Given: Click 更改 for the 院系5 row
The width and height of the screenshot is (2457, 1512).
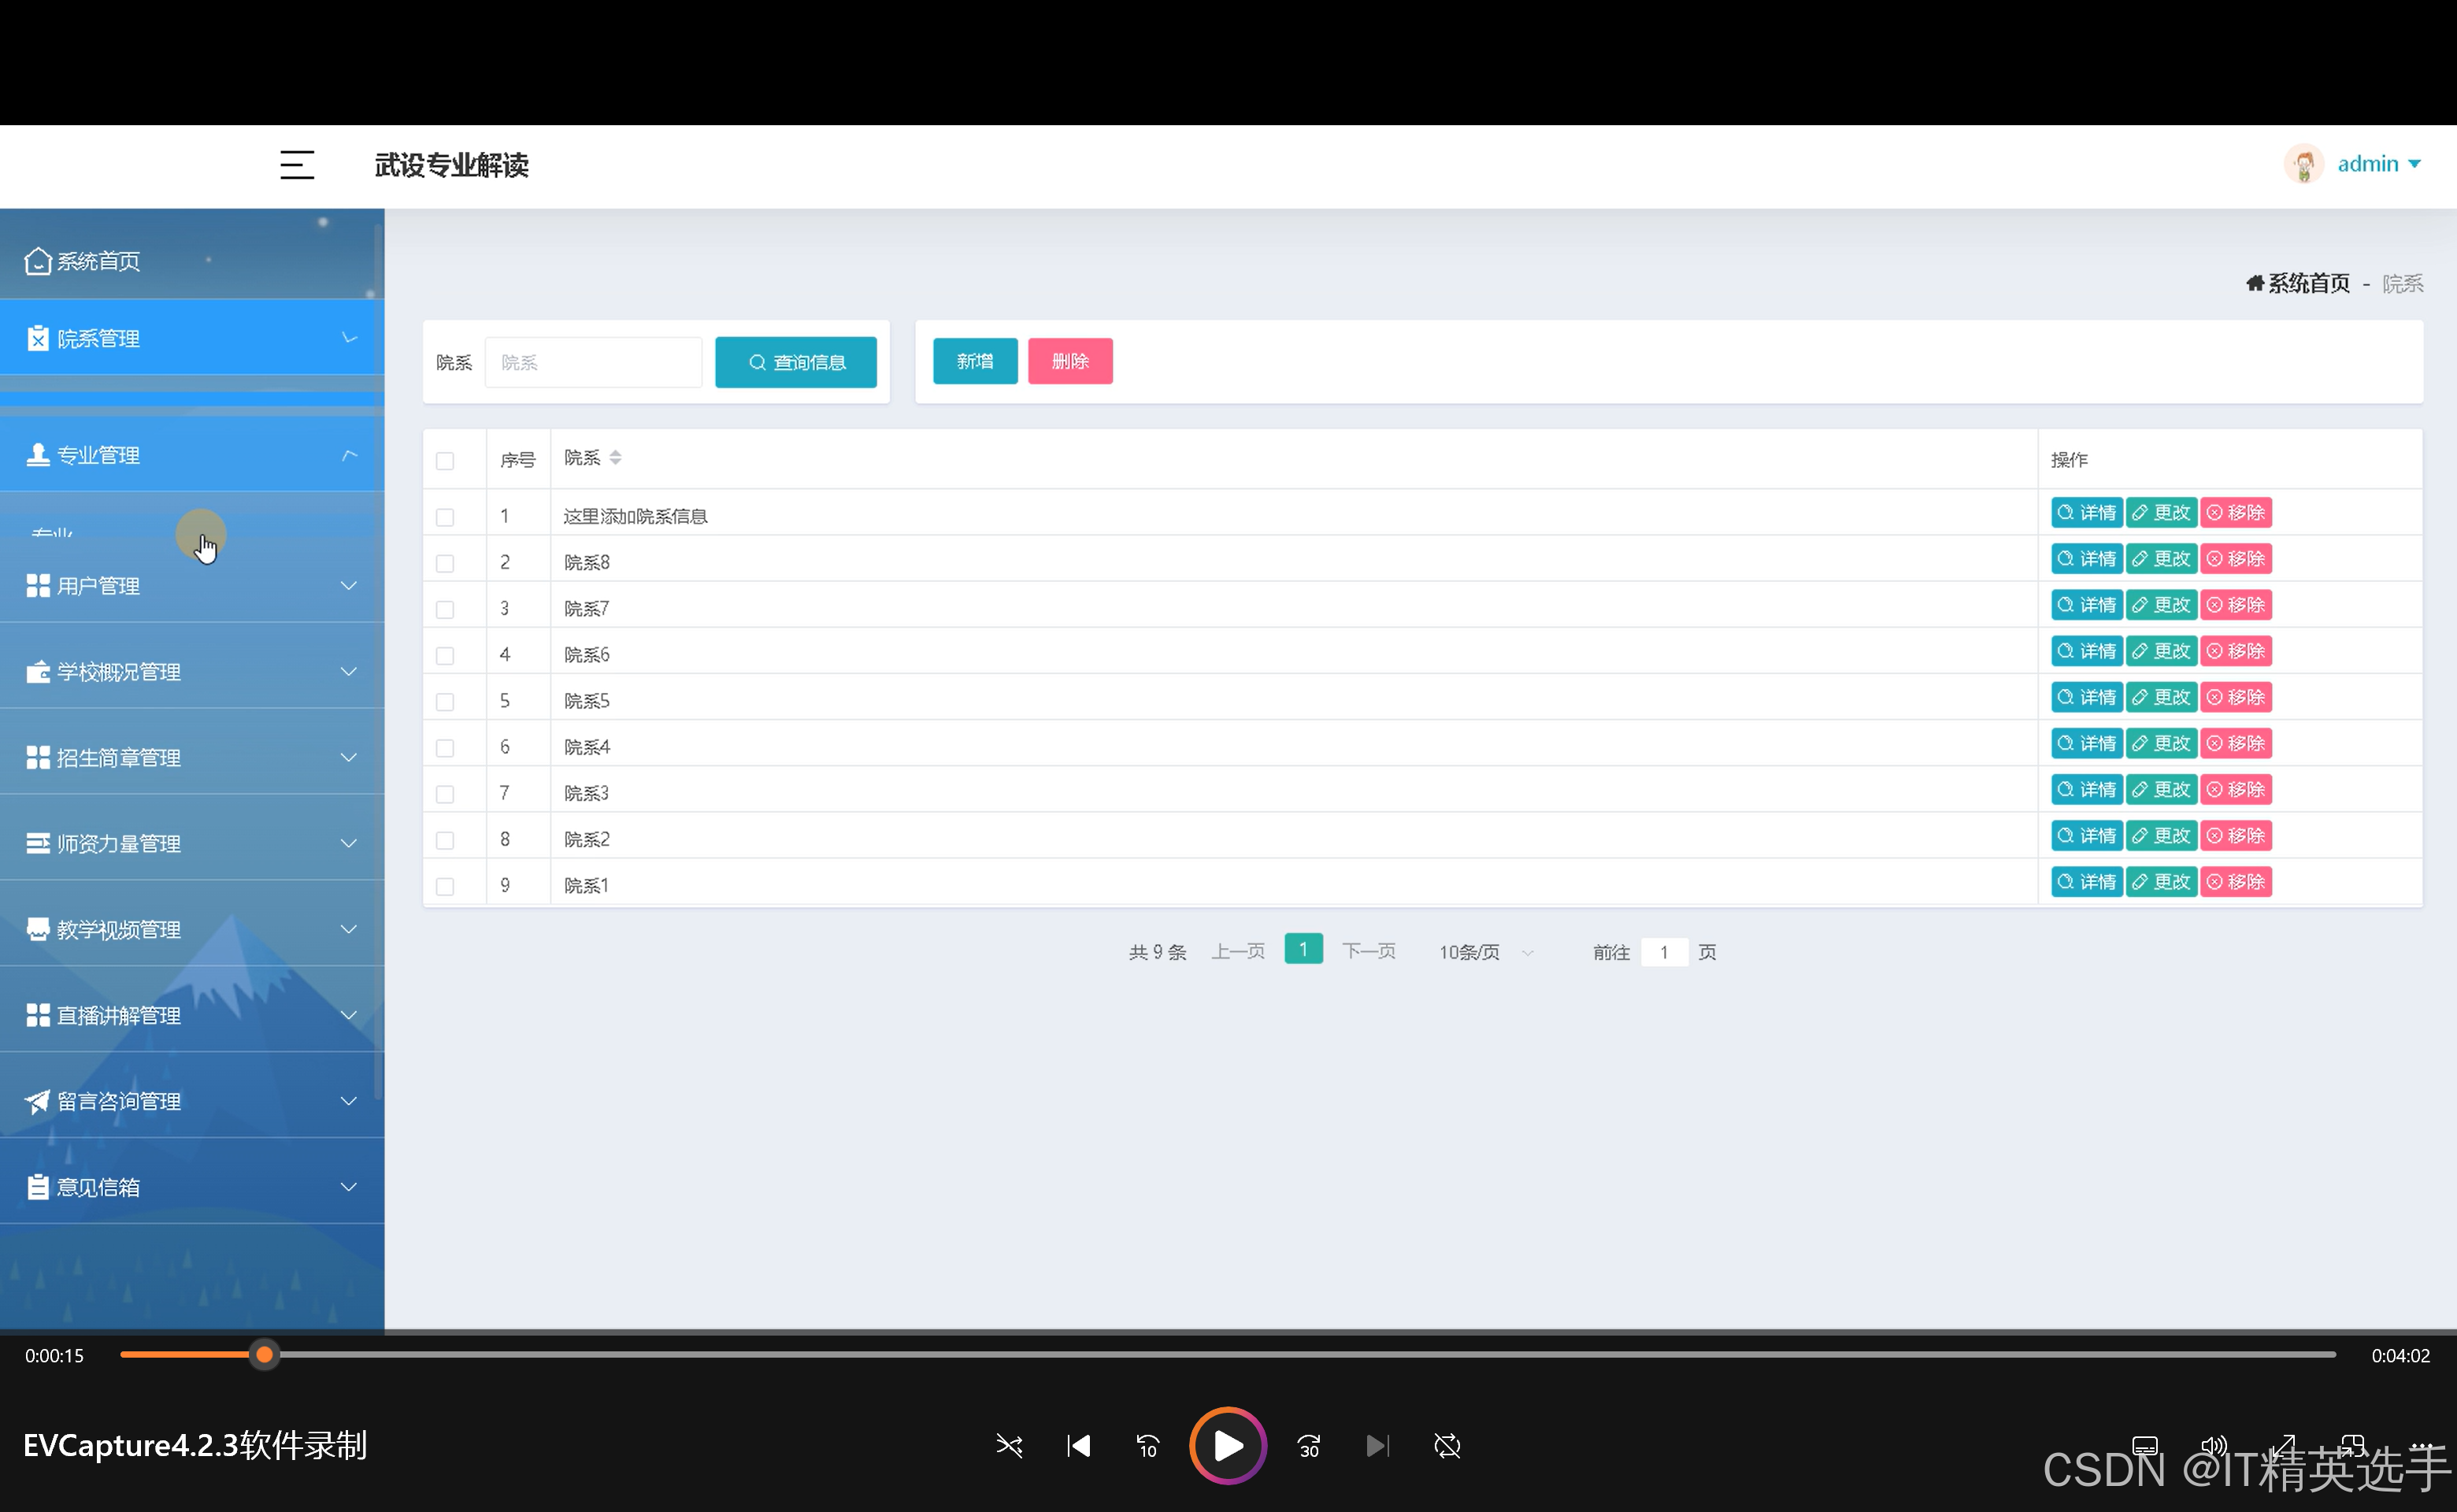Looking at the screenshot, I should 2161,697.
